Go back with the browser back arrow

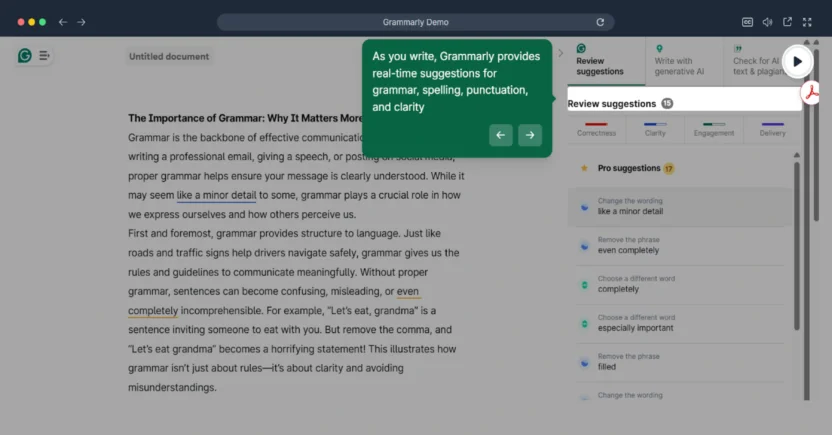(x=63, y=22)
